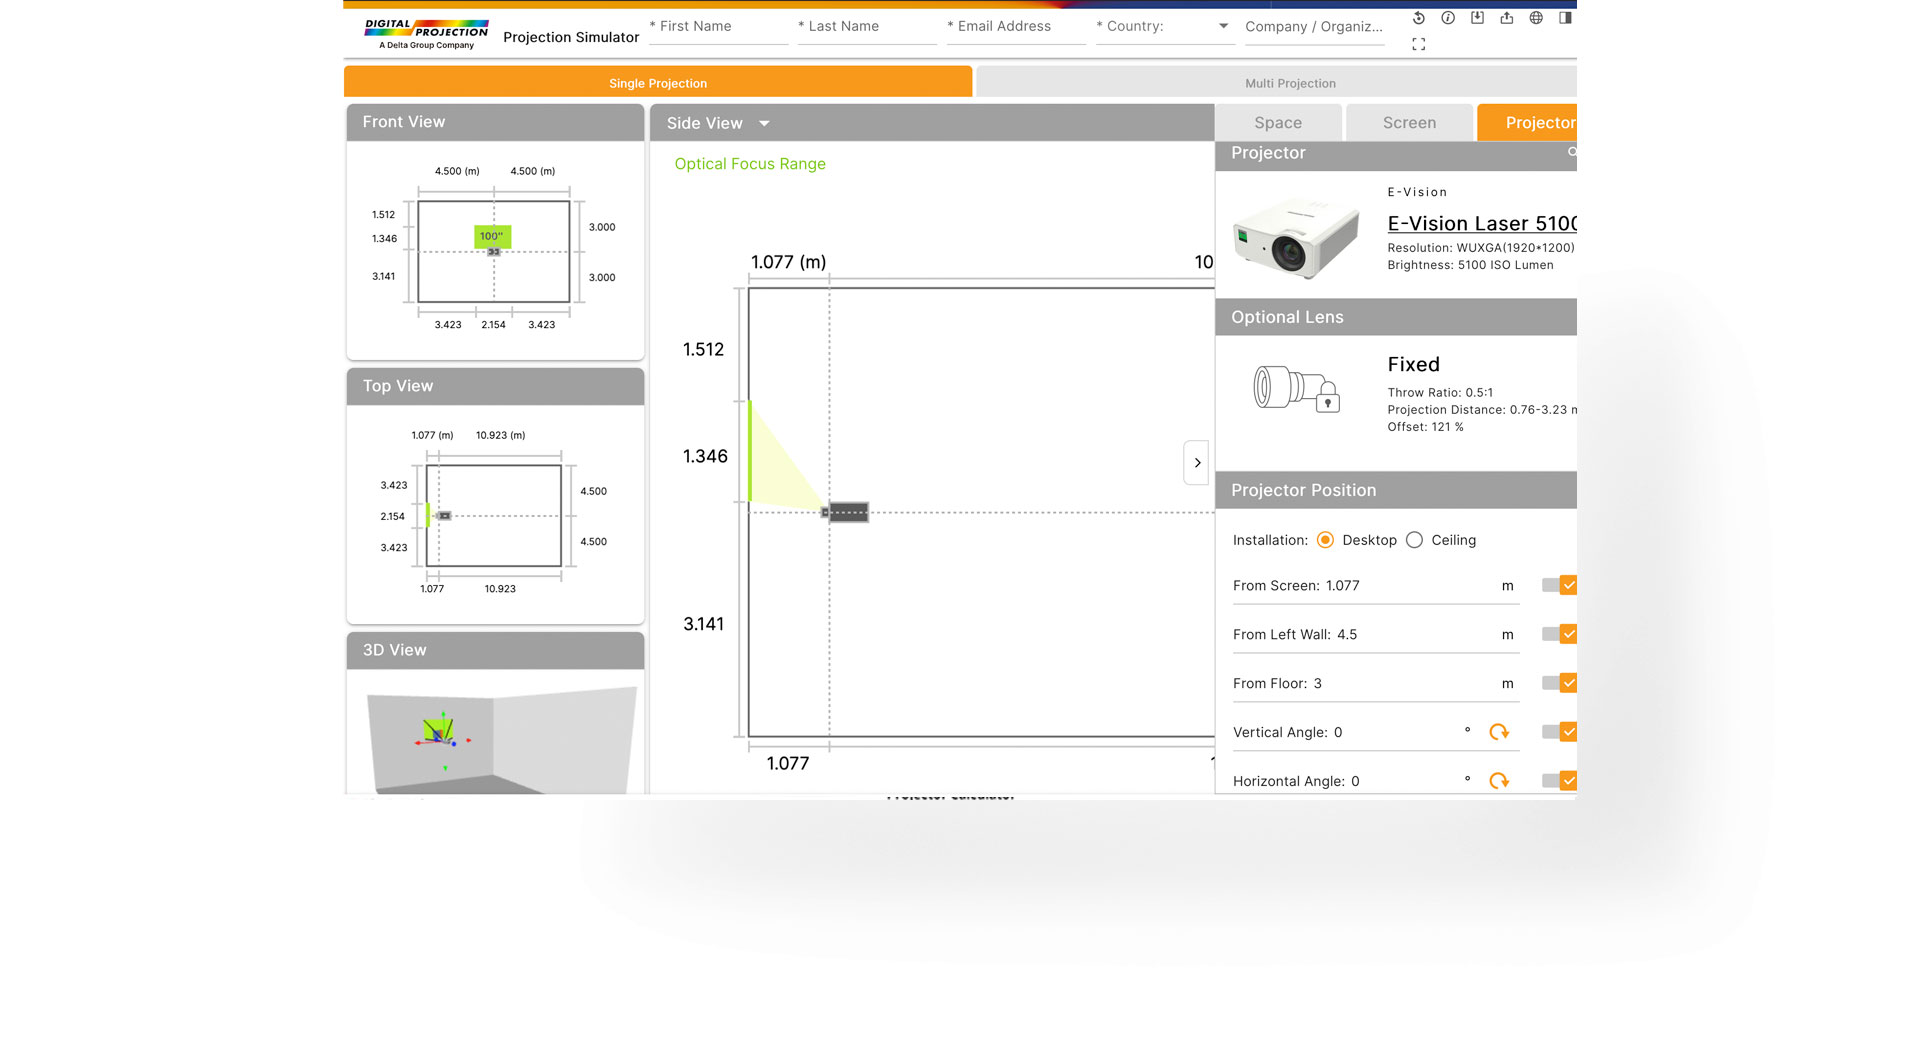The height and width of the screenshot is (1039, 1920).
Task: Click the import/download project icon
Action: point(1477,18)
